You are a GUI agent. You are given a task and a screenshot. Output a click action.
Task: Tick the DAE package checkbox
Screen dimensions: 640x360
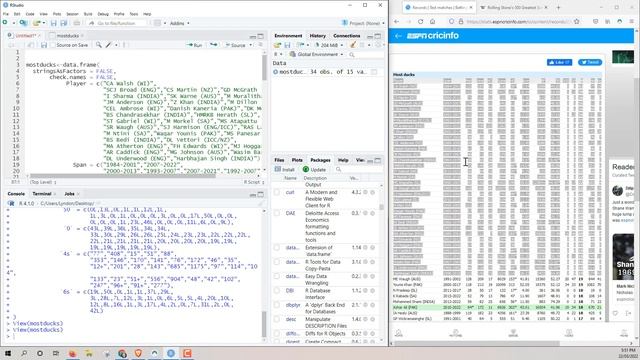click(277, 213)
